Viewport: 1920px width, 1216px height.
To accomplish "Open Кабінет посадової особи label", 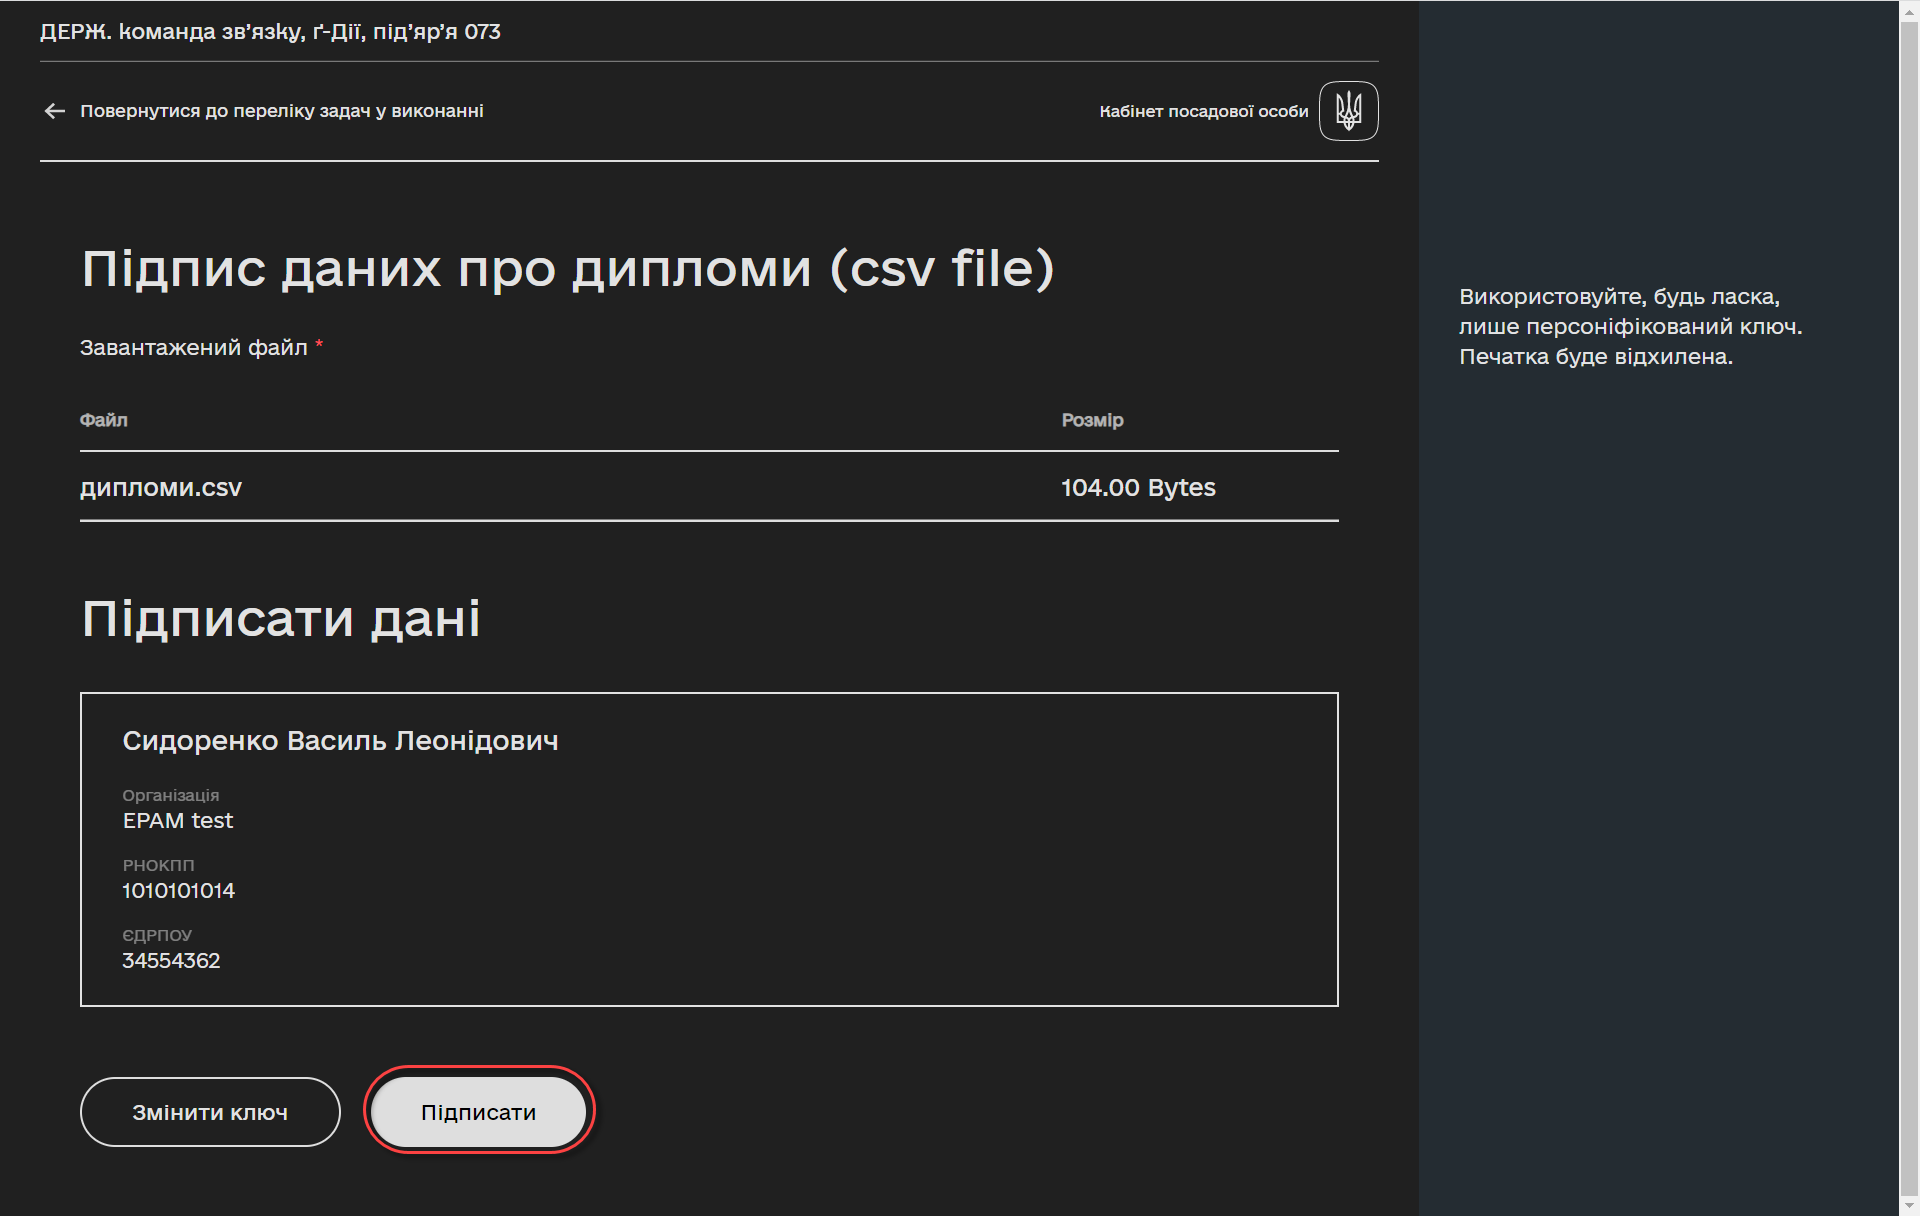I will coord(1203,111).
